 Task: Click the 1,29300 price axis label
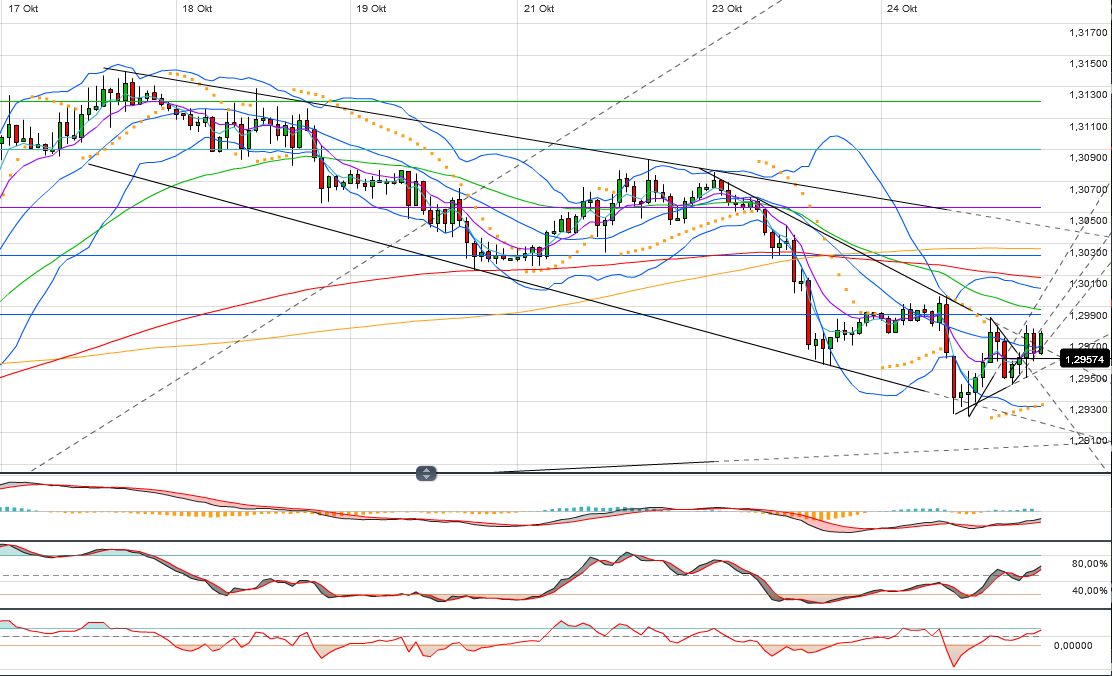point(1084,410)
